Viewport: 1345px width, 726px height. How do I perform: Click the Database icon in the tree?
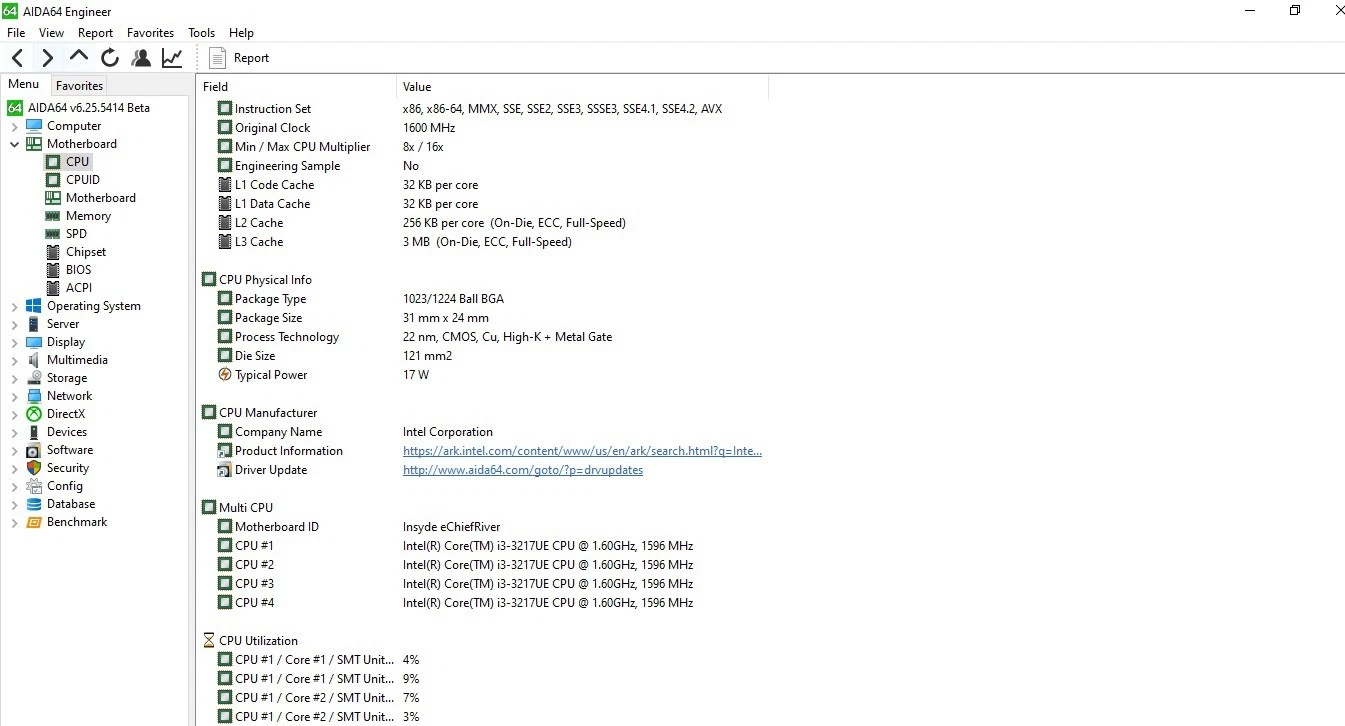(x=34, y=504)
